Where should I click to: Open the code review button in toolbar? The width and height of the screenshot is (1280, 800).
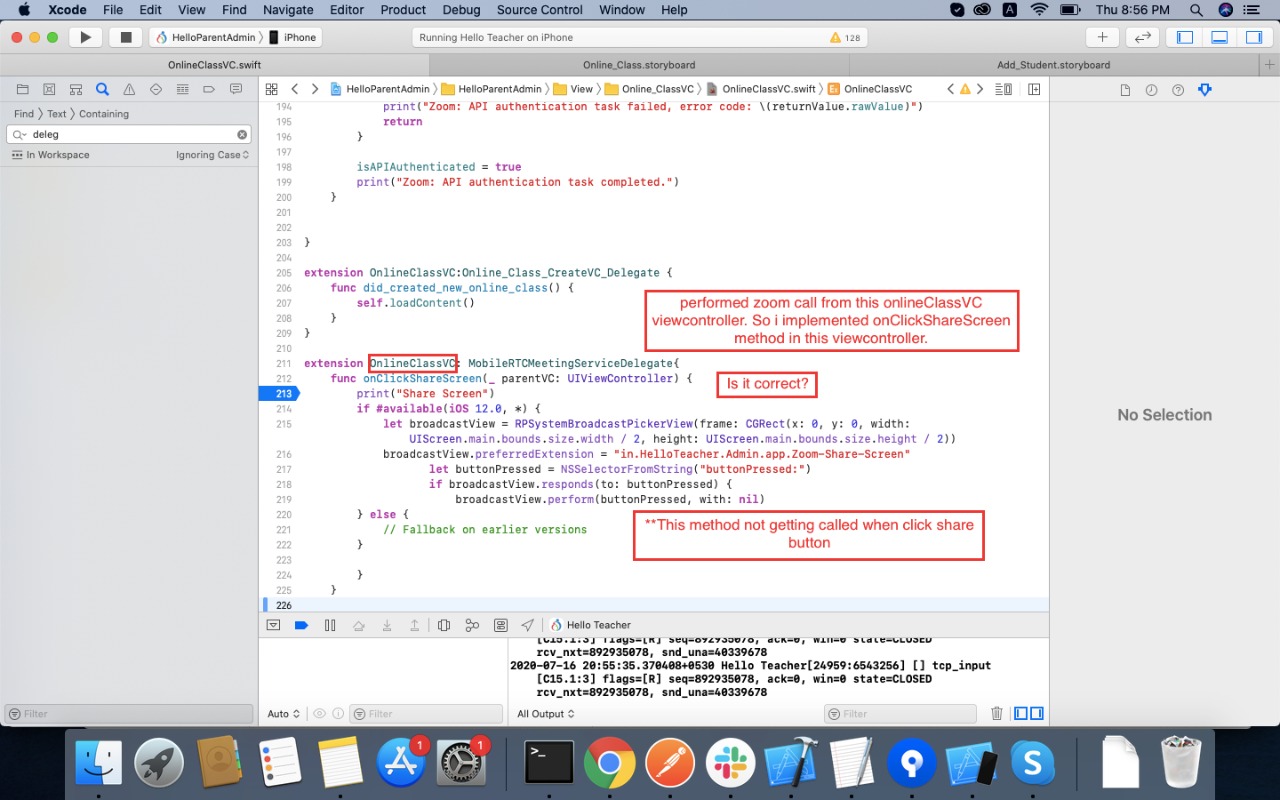[x=1142, y=37]
